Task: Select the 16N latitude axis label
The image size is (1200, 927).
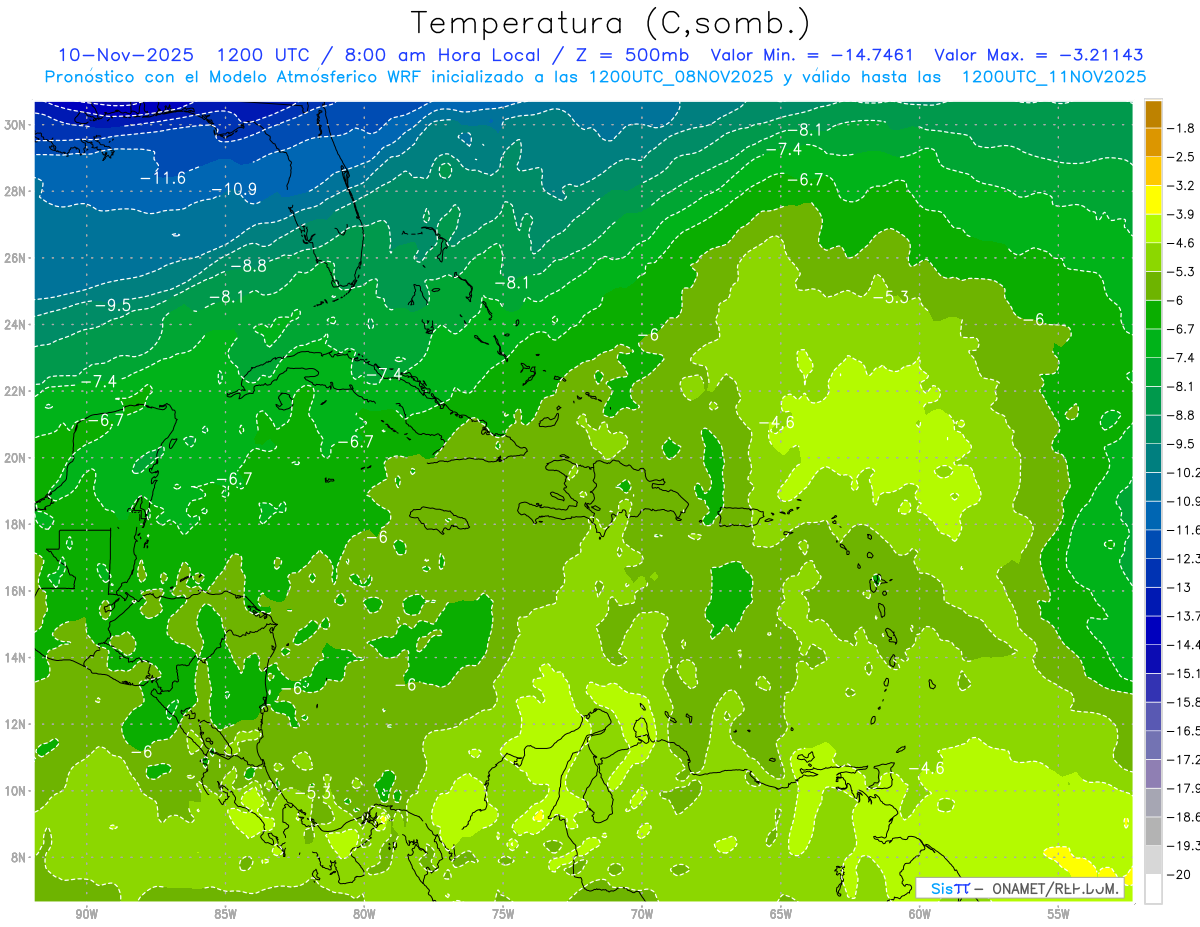Action: [17, 590]
